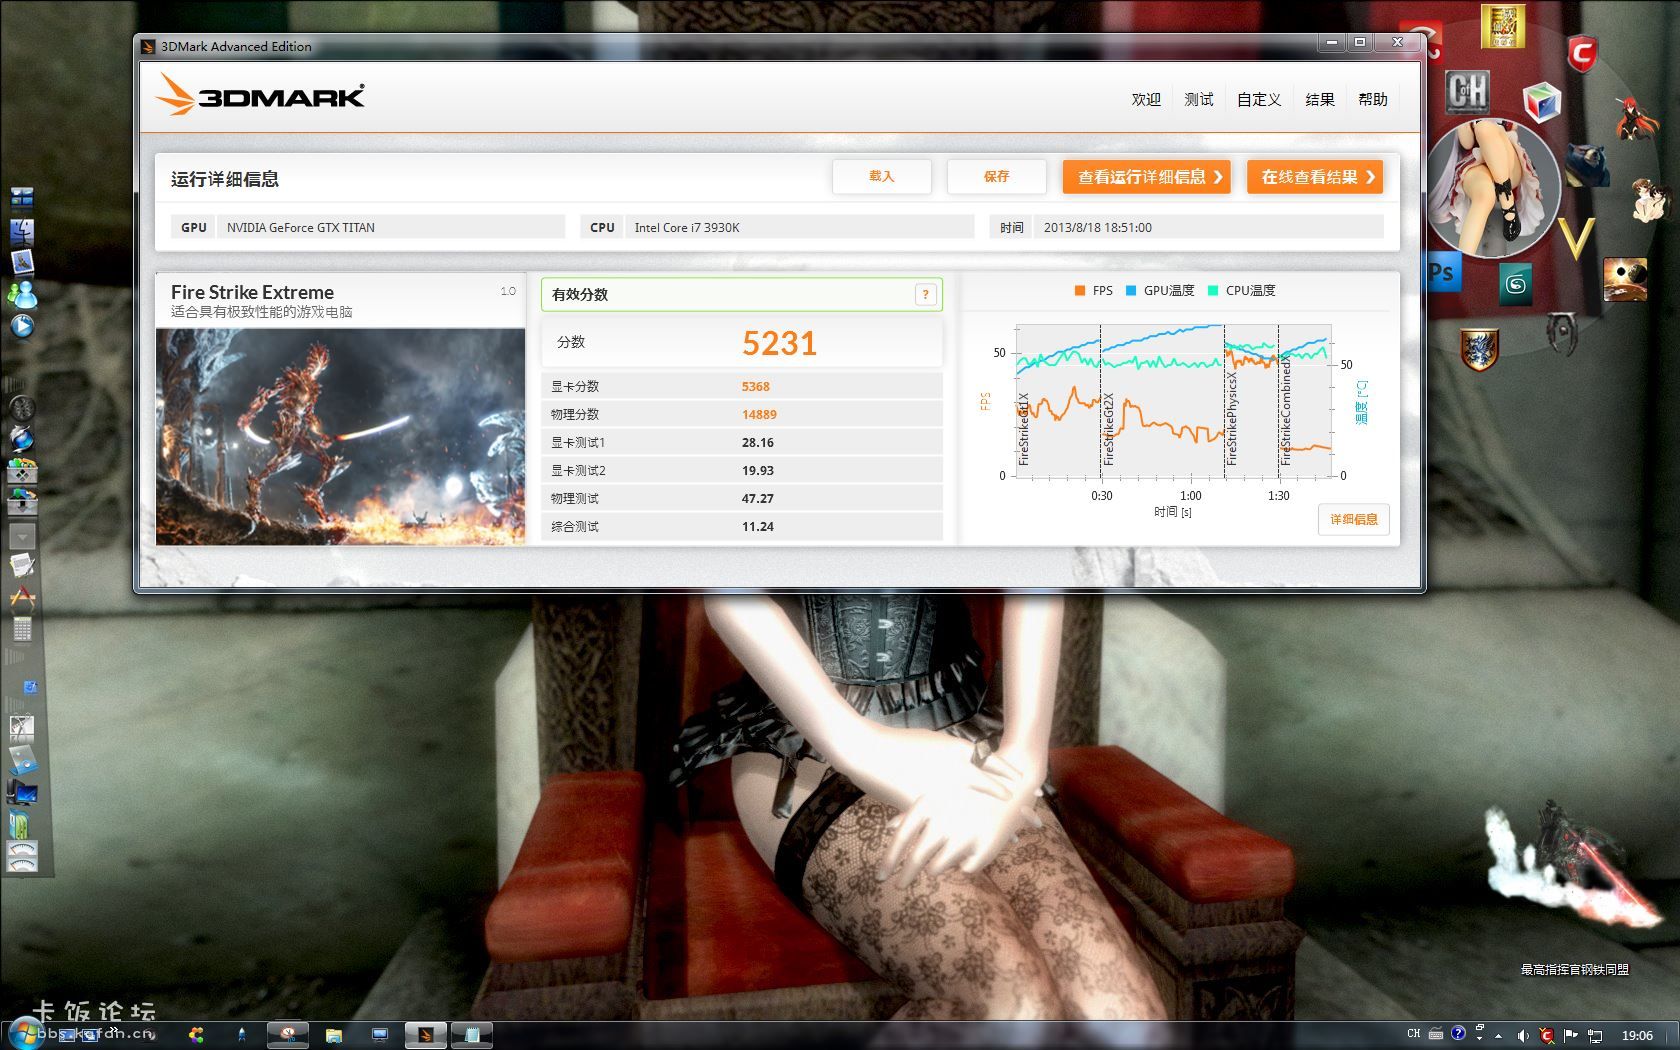1680x1050 pixels.
Task: Open the 3DMark taskbar button
Action: 426,1035
